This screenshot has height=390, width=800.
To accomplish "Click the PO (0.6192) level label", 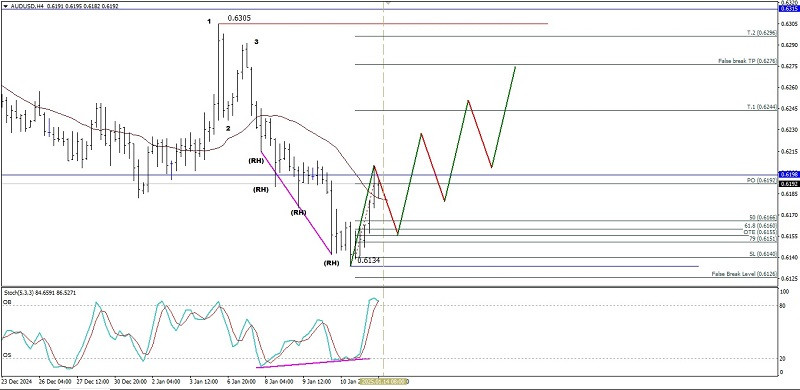I will click(762, 180).
